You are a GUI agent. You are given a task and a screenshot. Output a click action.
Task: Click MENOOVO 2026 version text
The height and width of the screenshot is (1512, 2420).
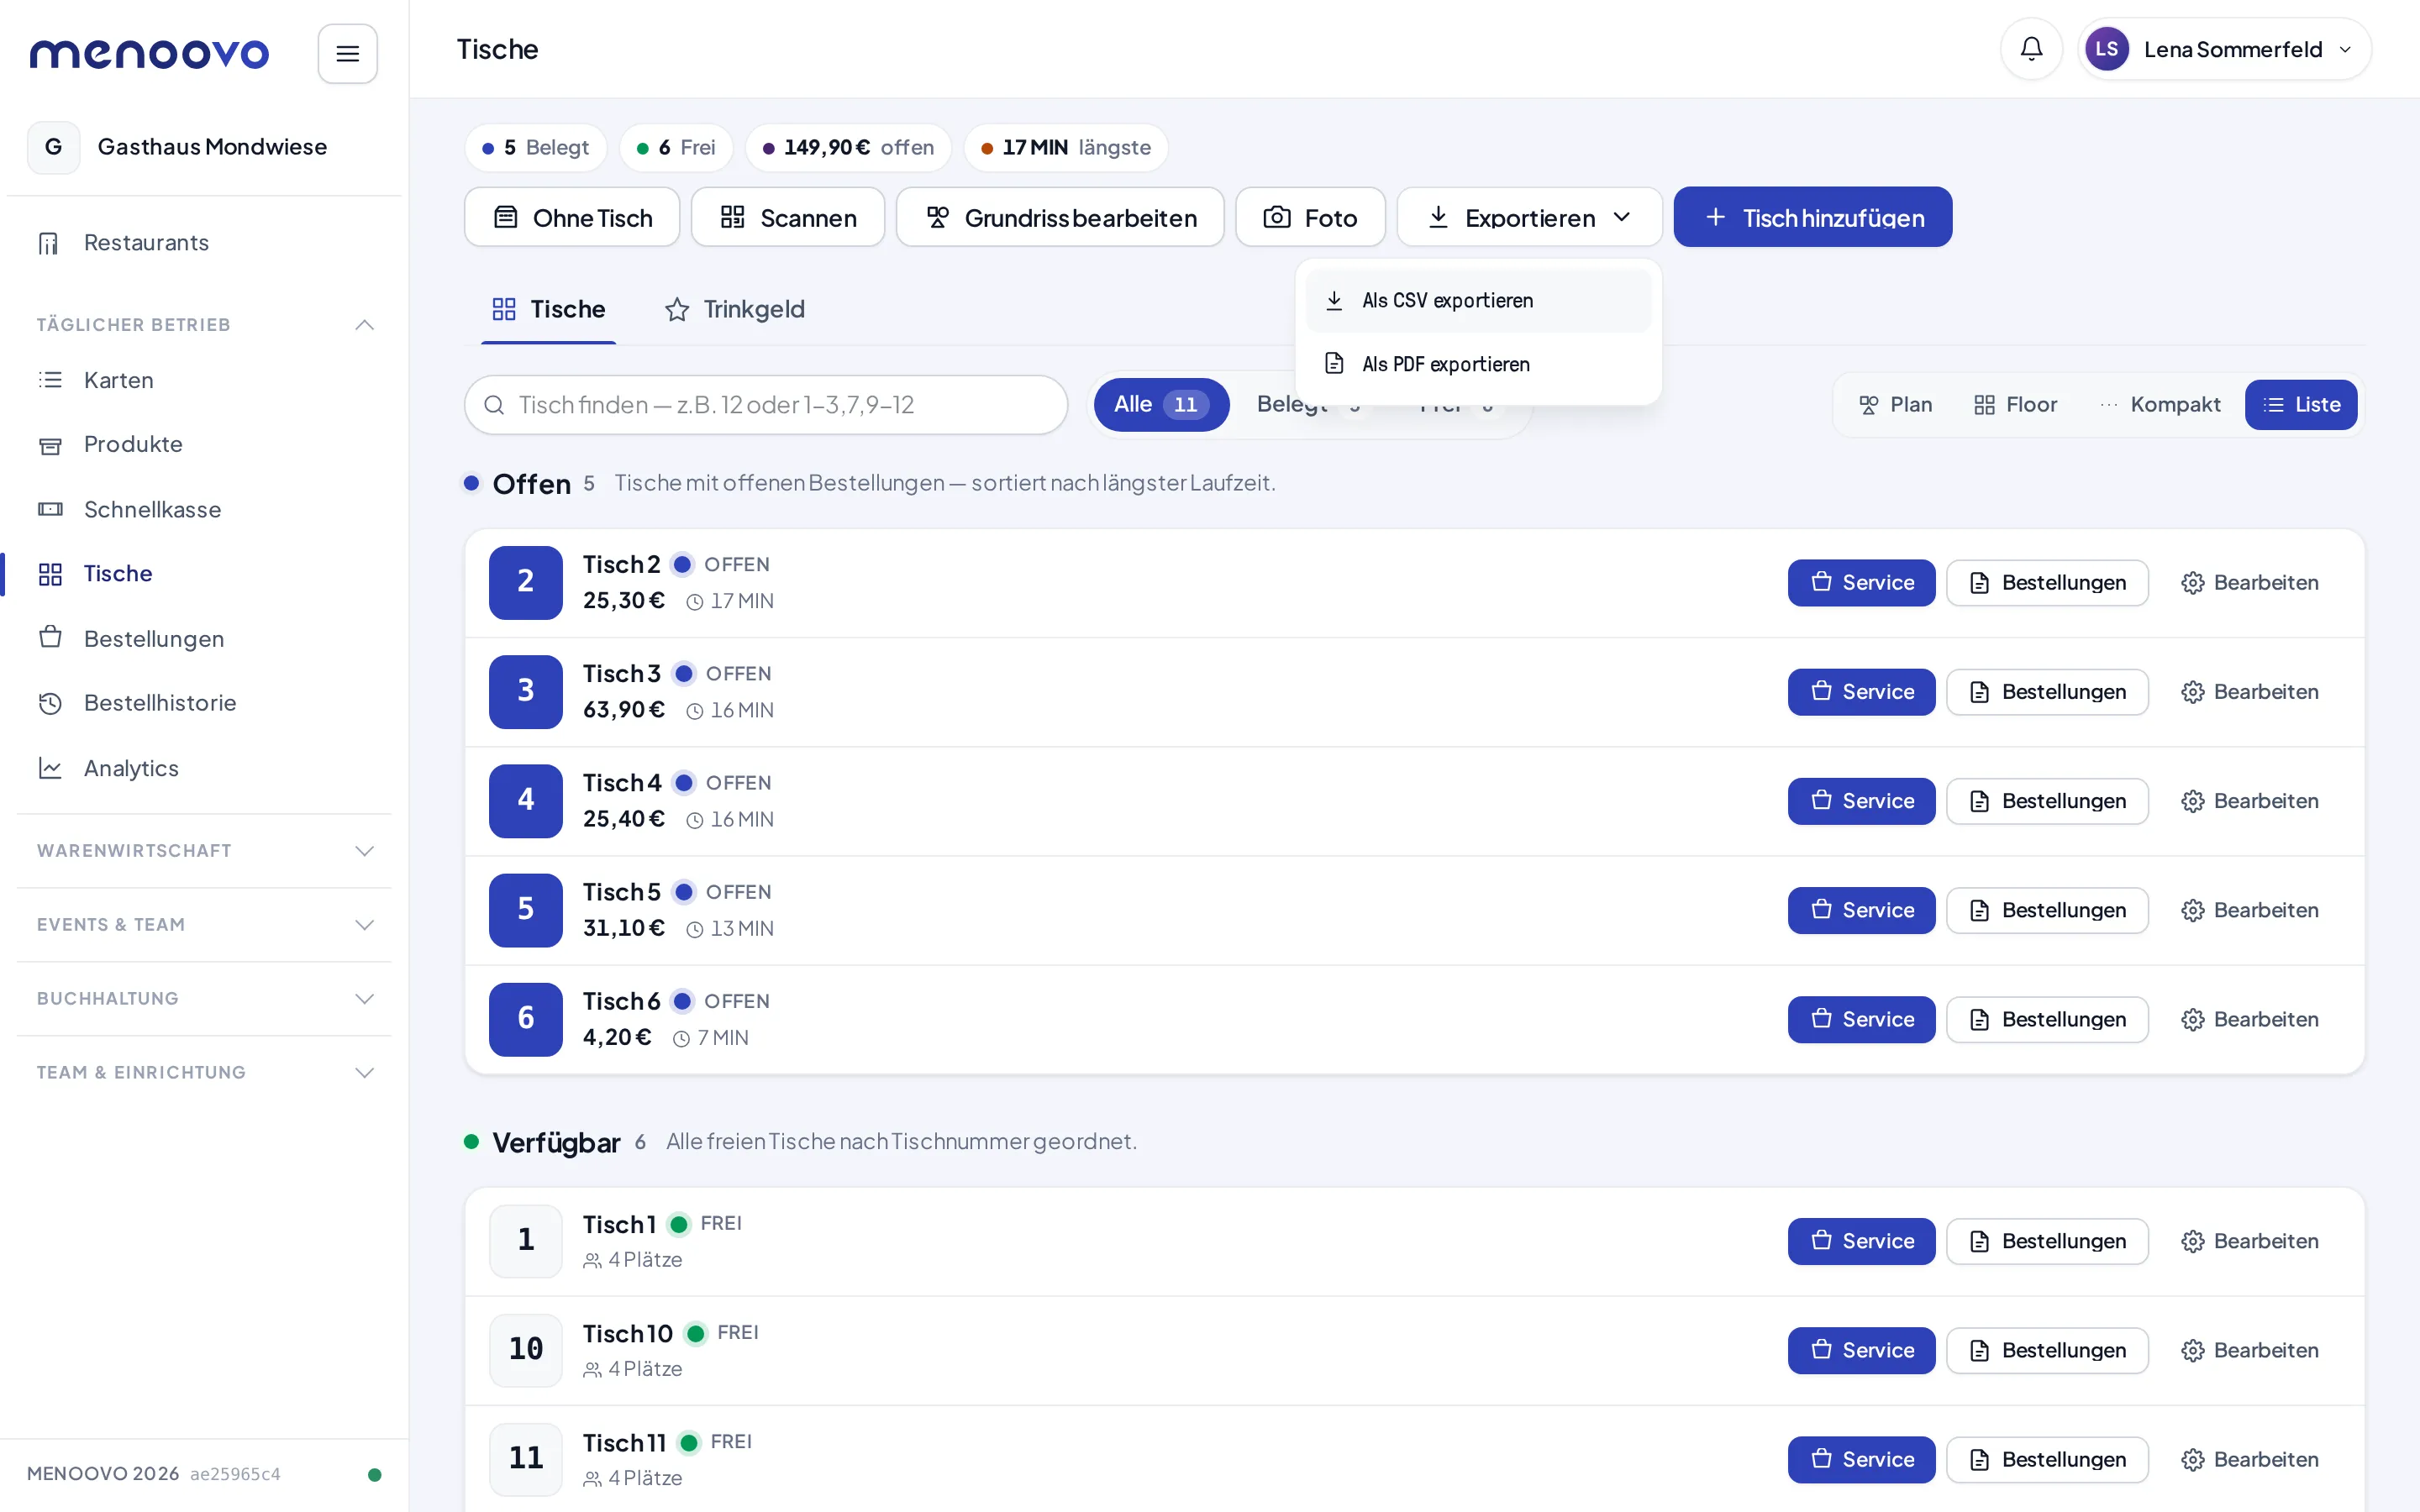click(x=103, y=1474)
